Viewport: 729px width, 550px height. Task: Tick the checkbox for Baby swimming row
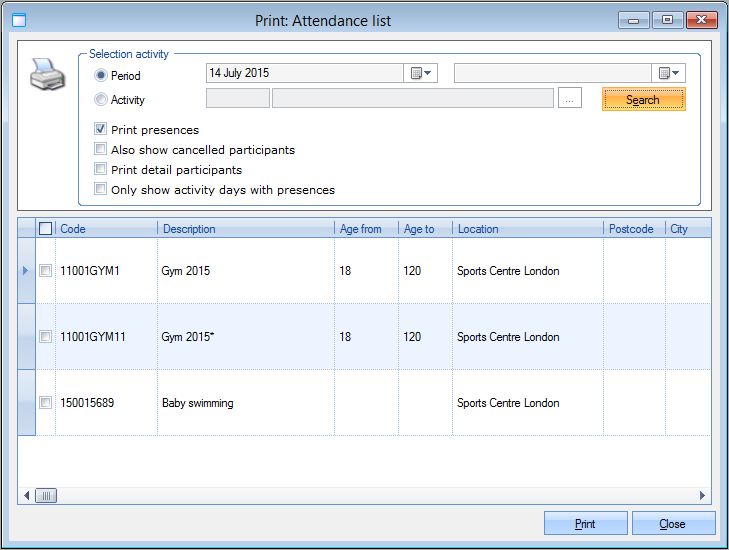pos(45,403)
